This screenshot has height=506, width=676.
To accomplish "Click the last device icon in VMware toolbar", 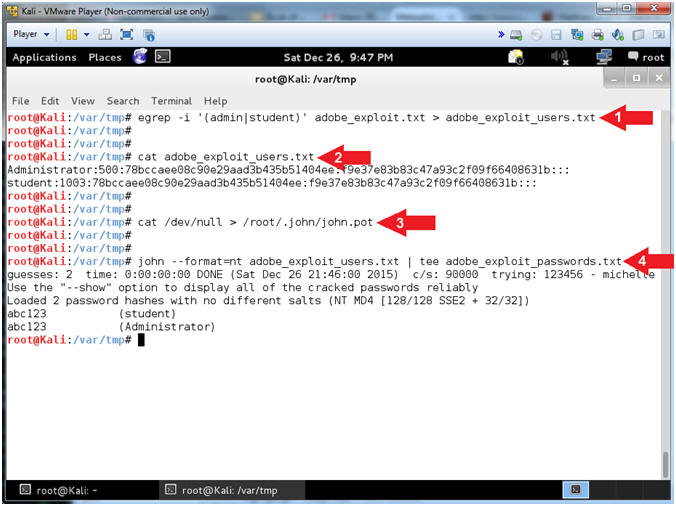I will (x=658, y=35).
